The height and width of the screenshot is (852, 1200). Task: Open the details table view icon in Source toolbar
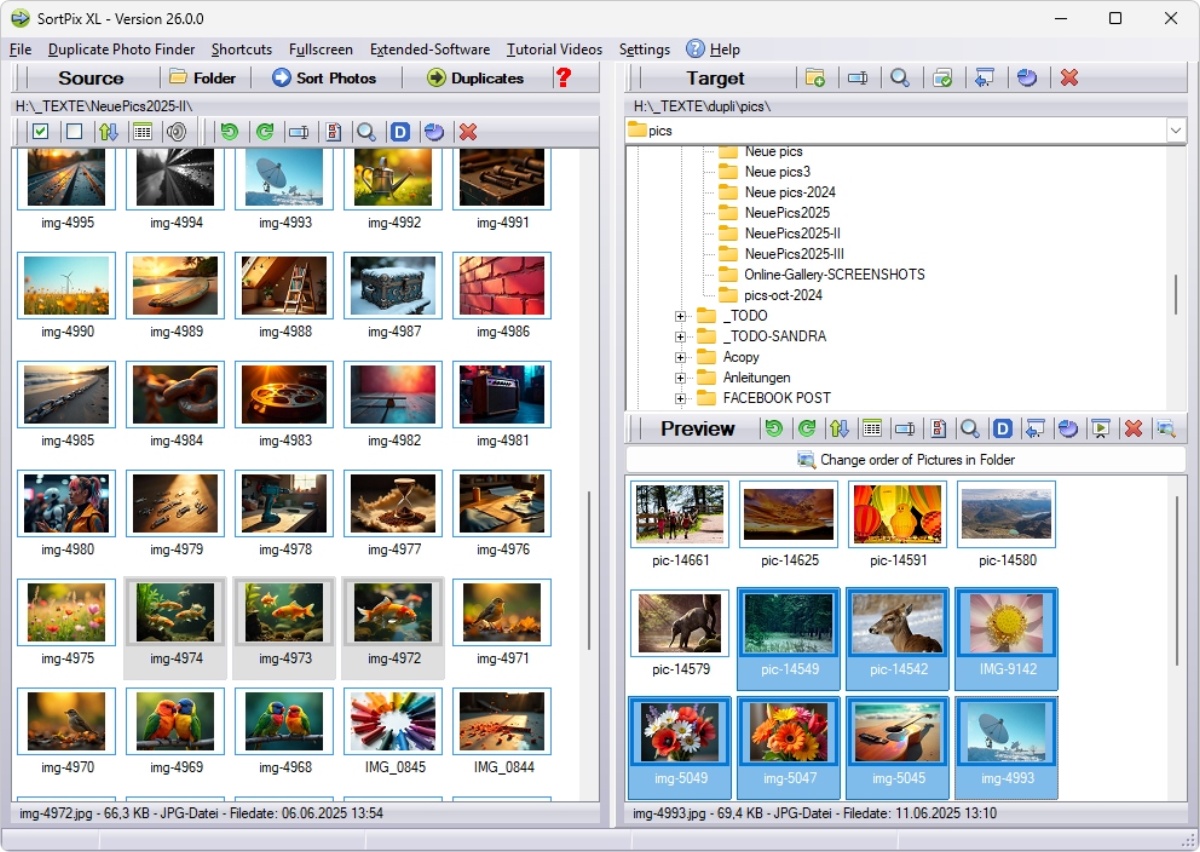pos(142,131)
